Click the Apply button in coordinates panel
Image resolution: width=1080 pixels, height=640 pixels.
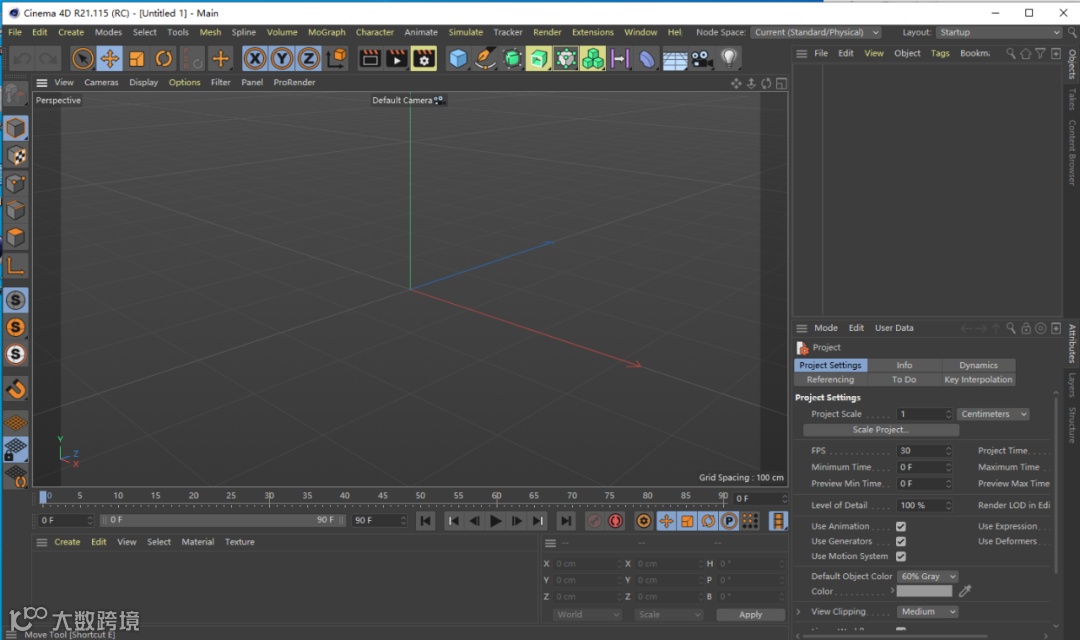coord(750,615)
